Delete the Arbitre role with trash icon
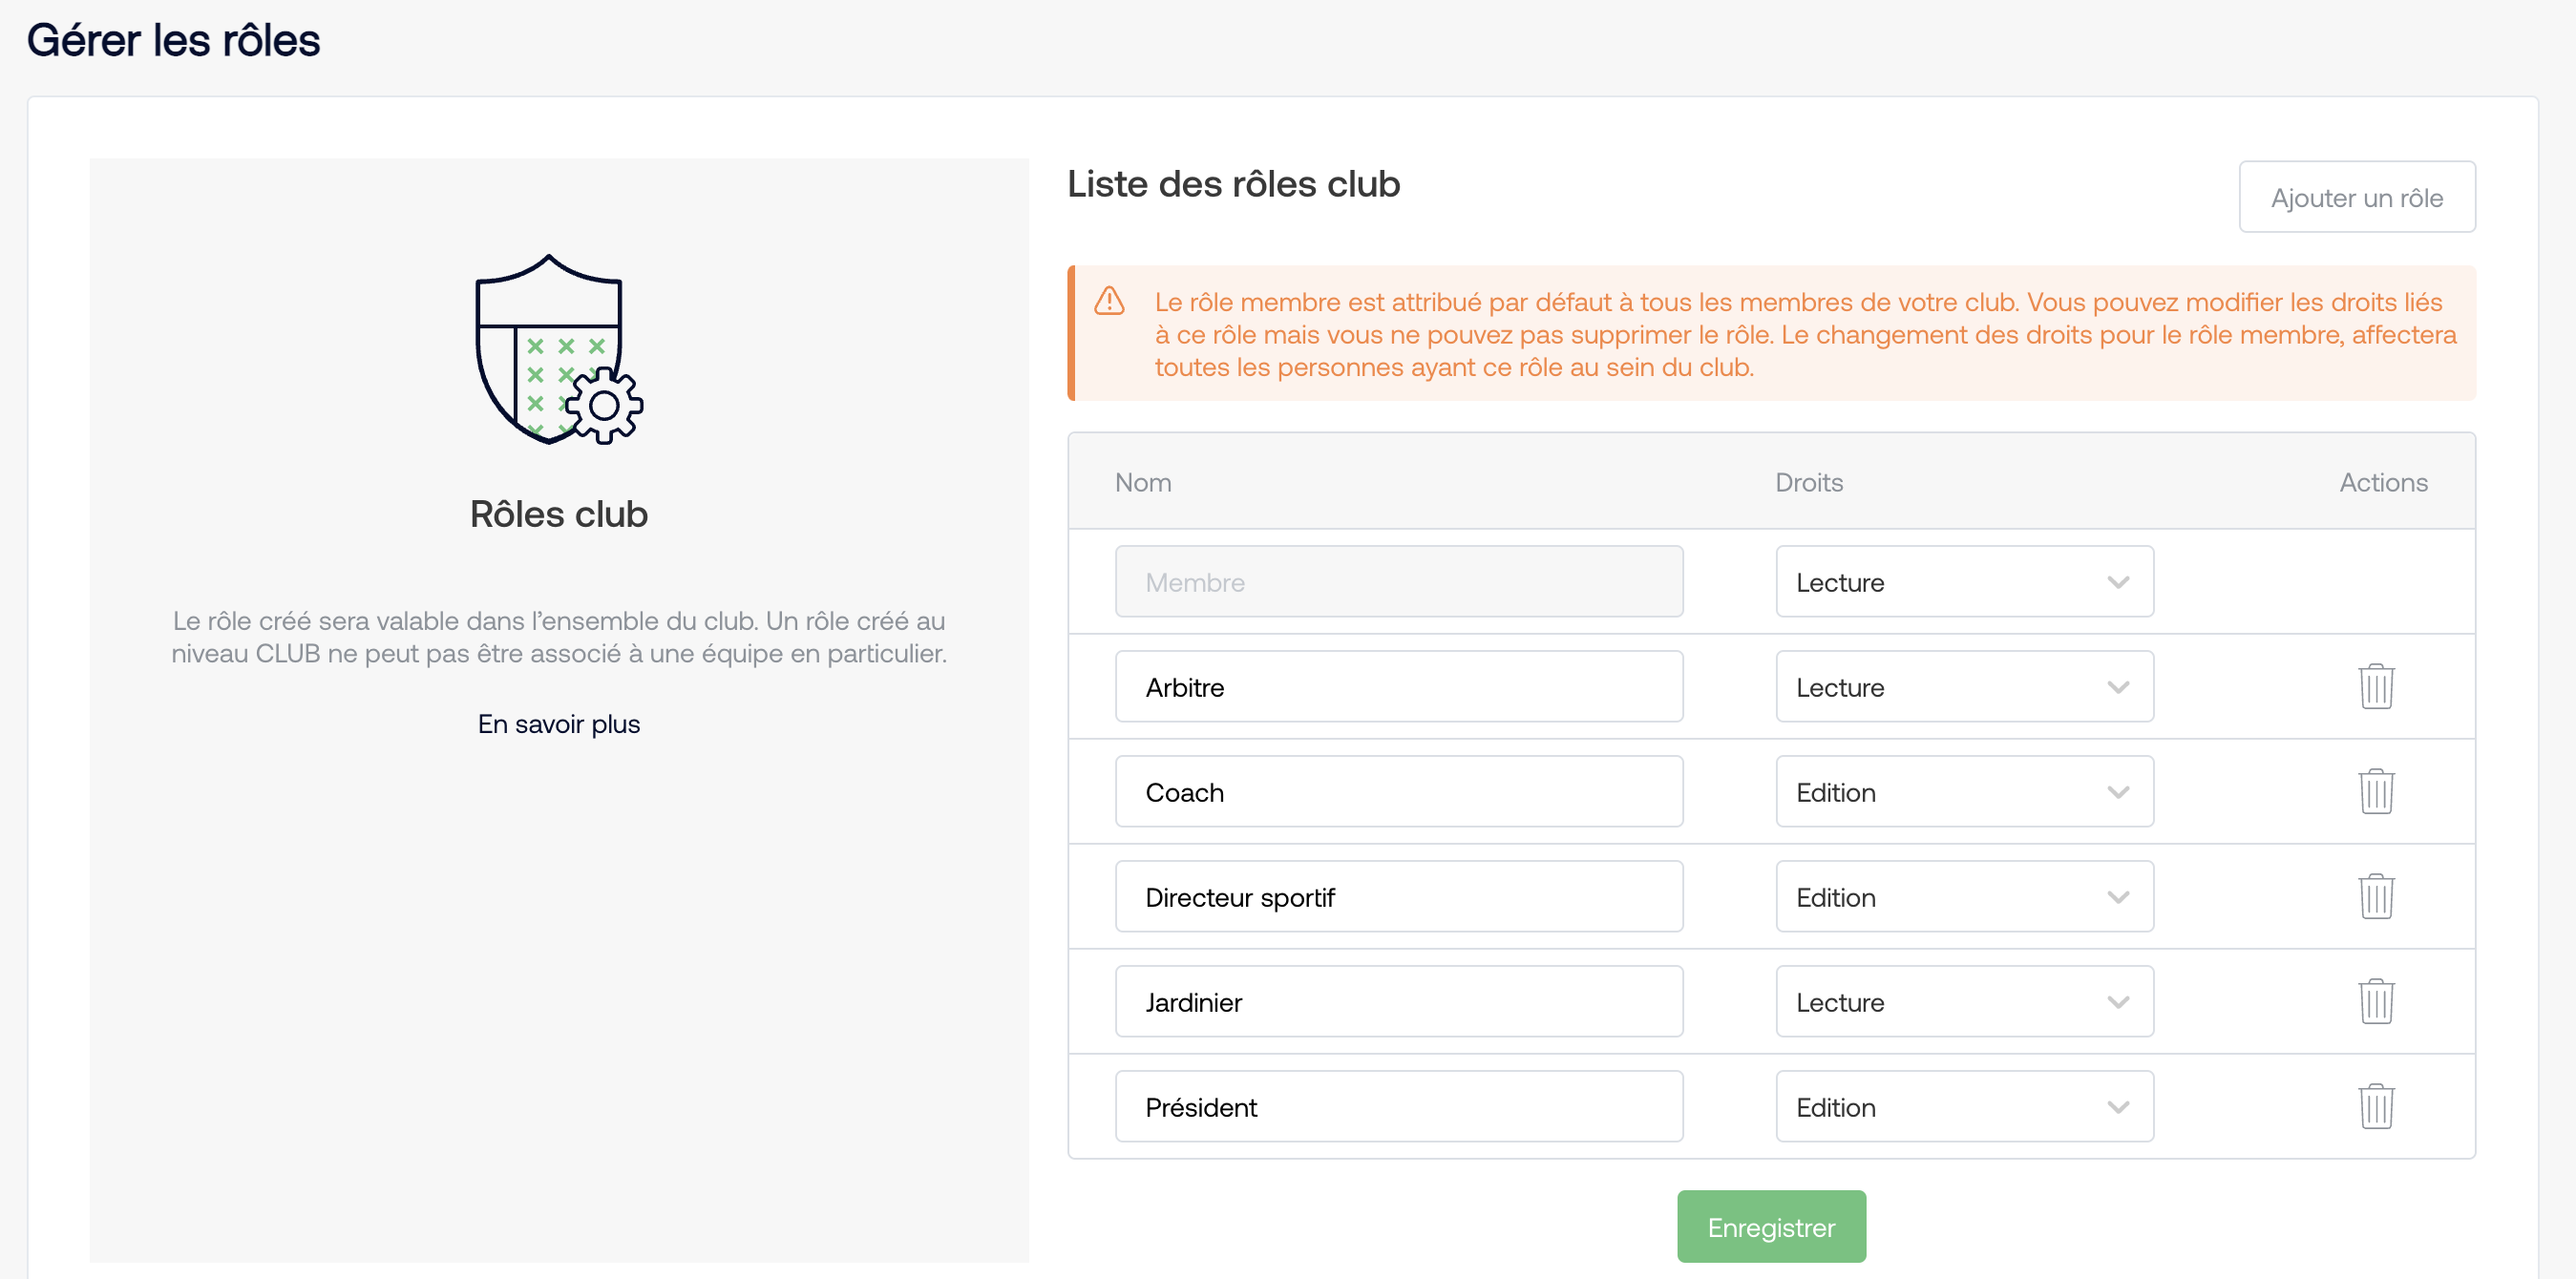Screen dimensions: 2576x1279 (2376, 686)
